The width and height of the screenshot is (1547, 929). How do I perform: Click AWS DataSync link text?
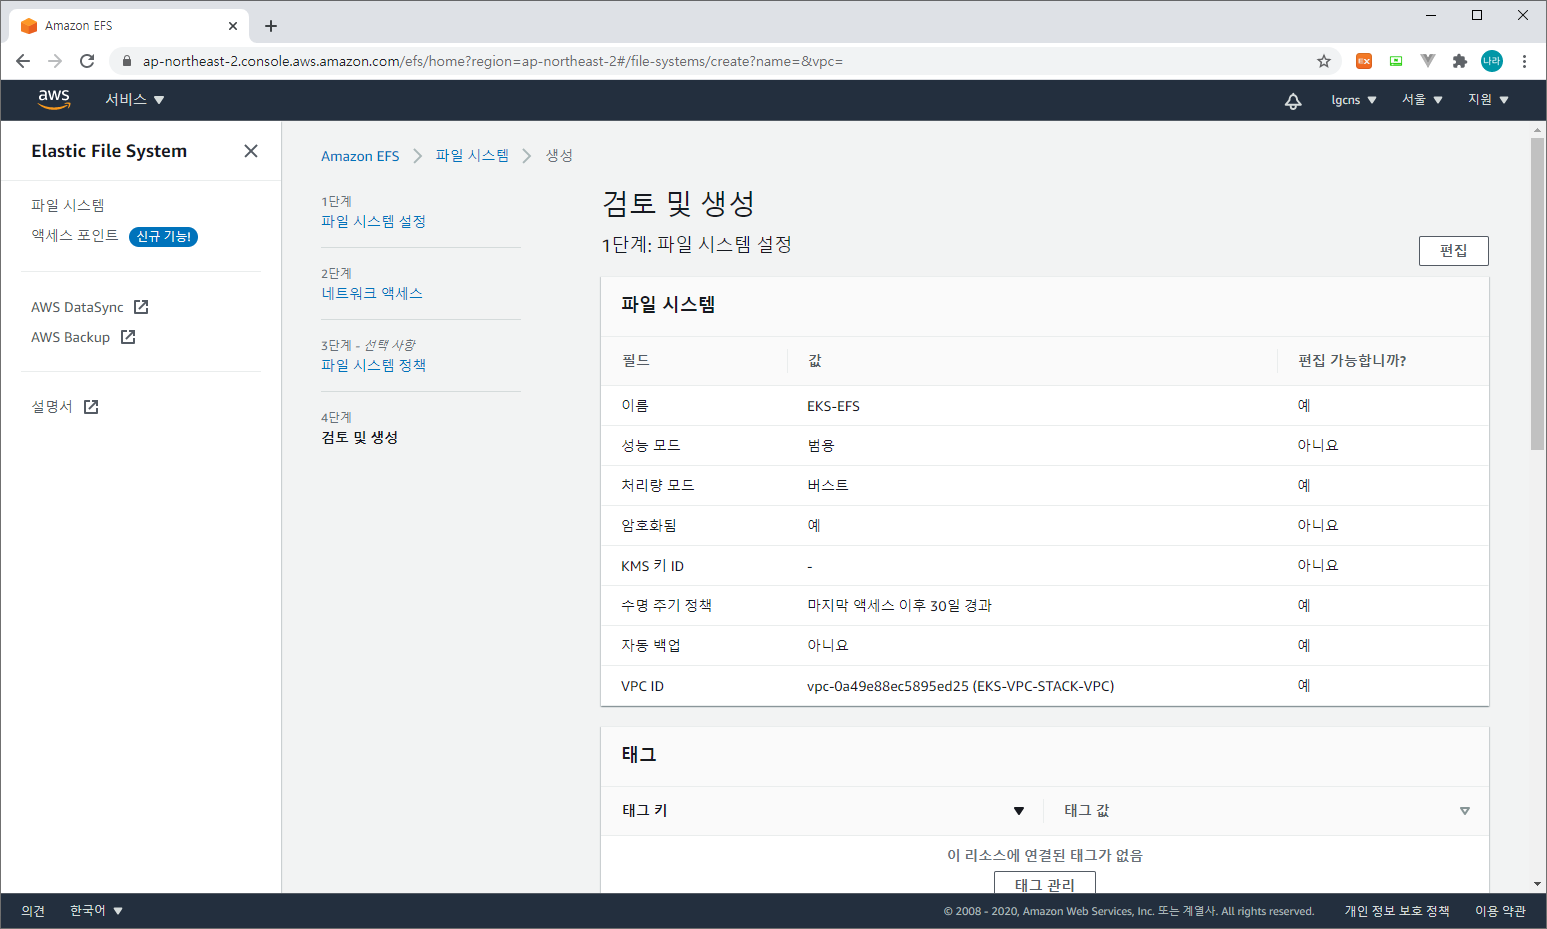click(77, 307)
